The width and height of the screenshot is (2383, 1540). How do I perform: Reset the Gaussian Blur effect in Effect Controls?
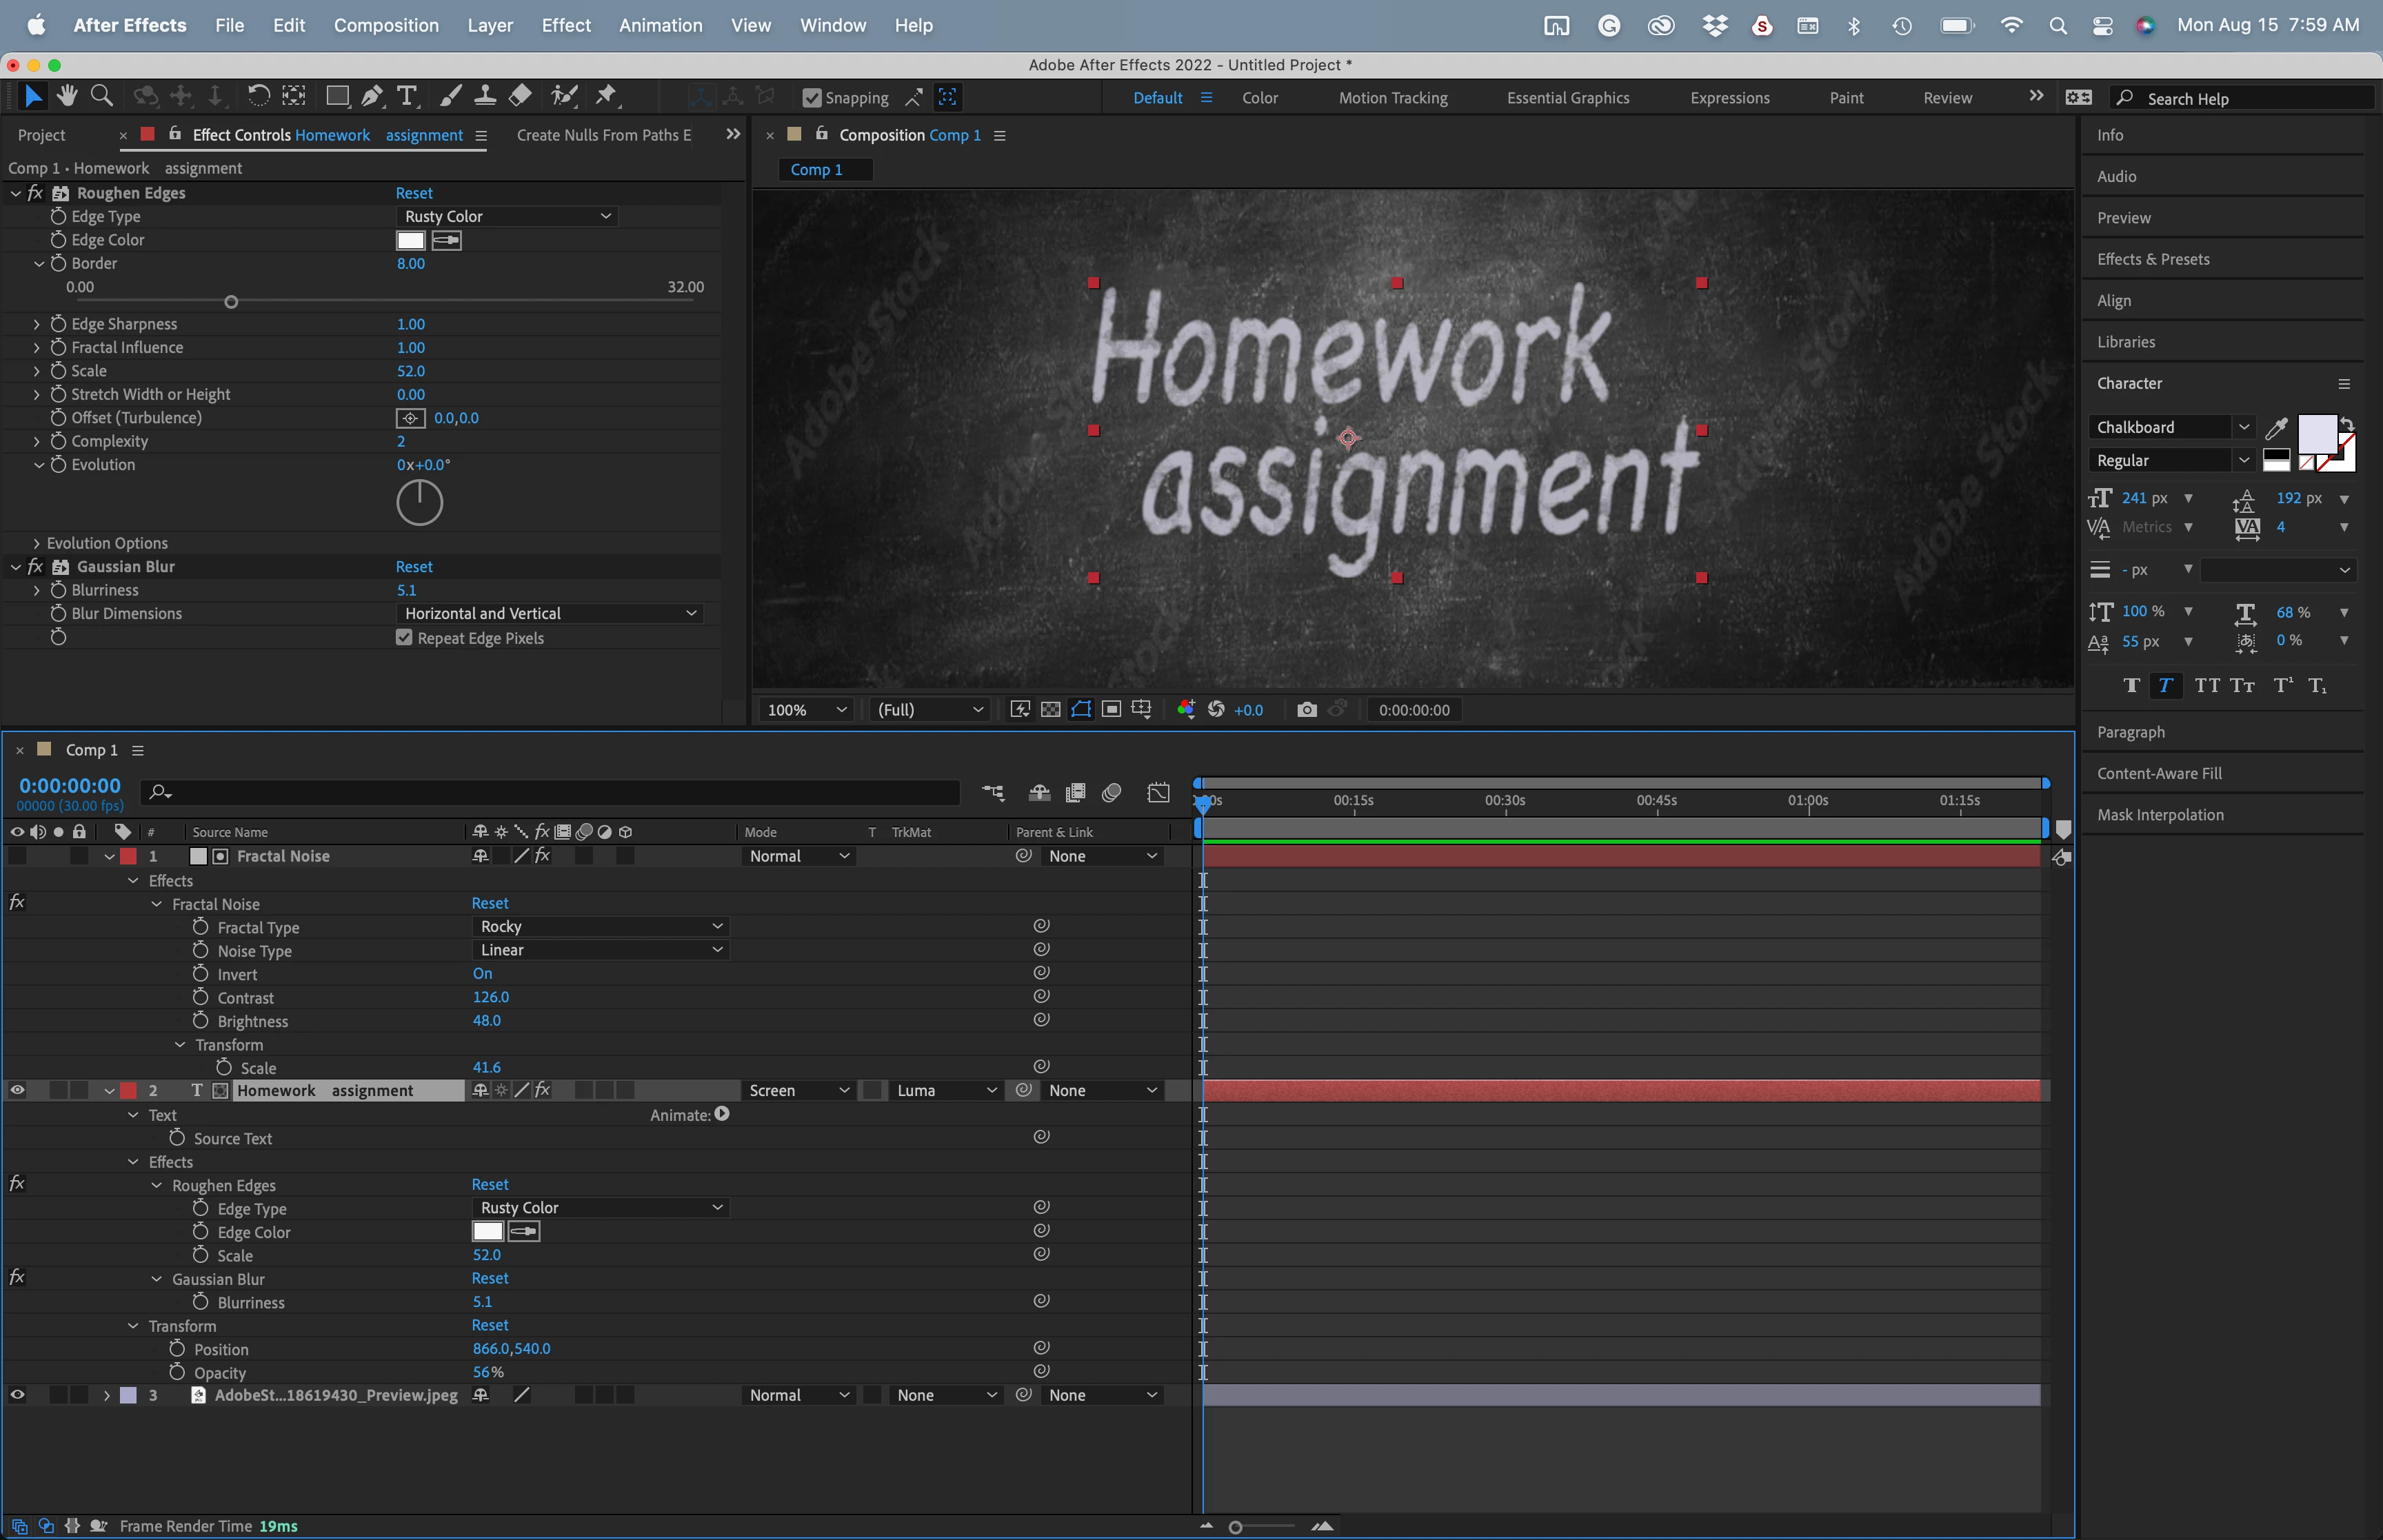pyautogui.click(x=414, y=567)
